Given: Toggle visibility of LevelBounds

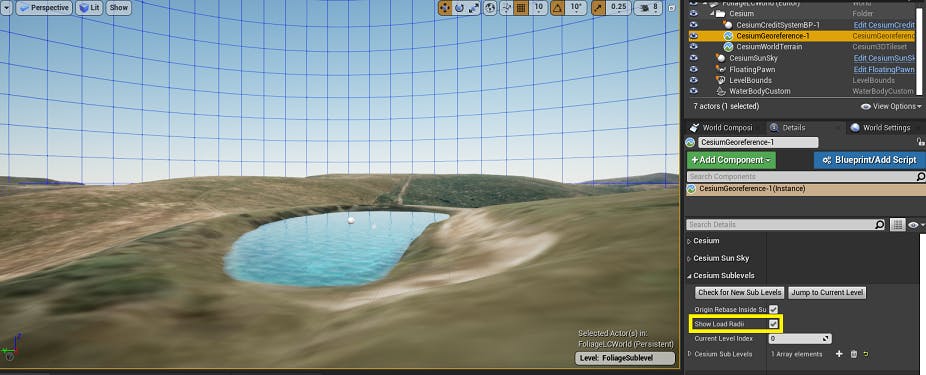Looking at the screenshot, I should 694,80.
